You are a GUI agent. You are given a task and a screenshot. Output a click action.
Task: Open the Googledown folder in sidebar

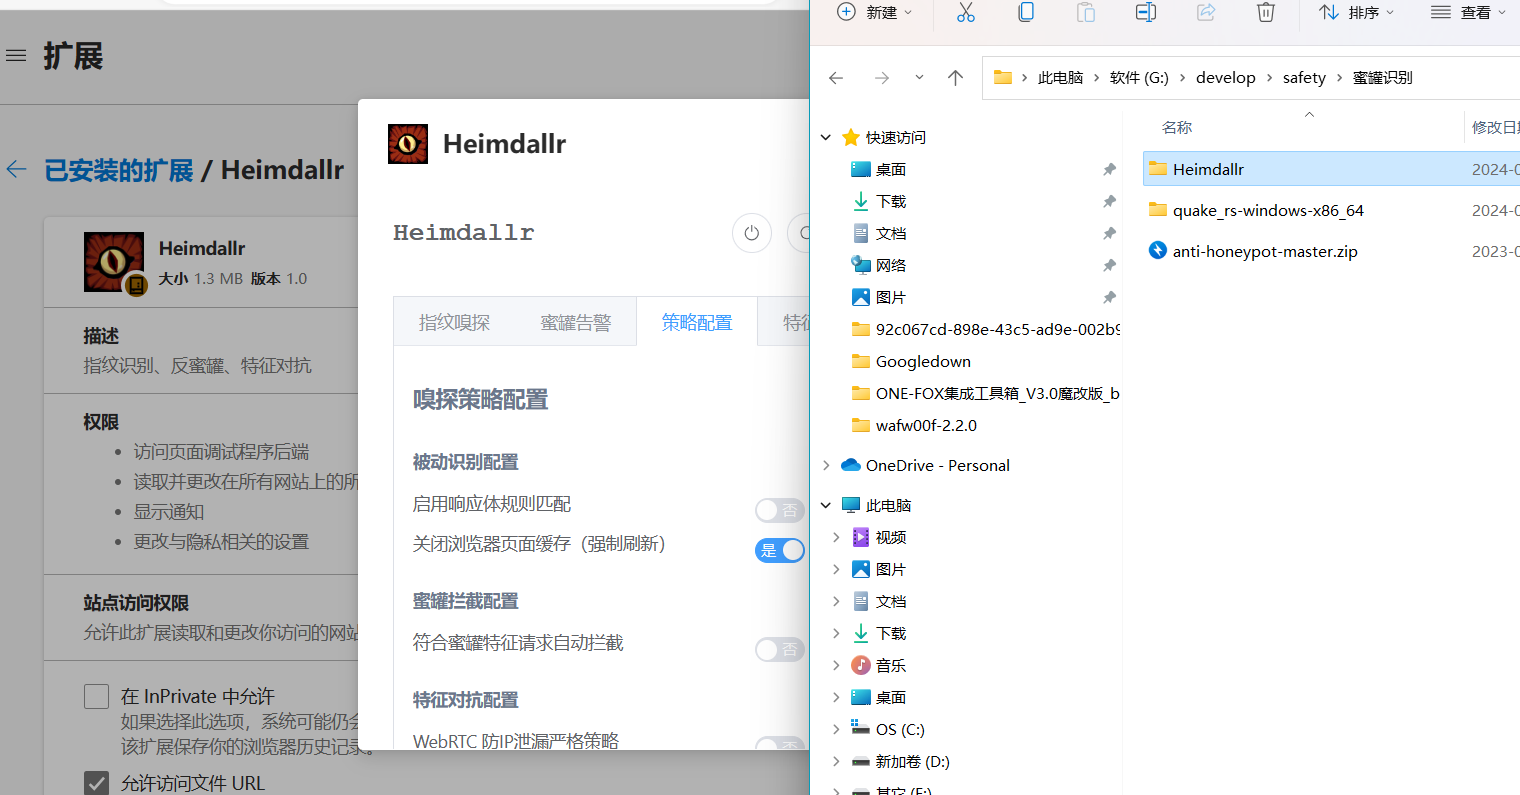(922, 362)
